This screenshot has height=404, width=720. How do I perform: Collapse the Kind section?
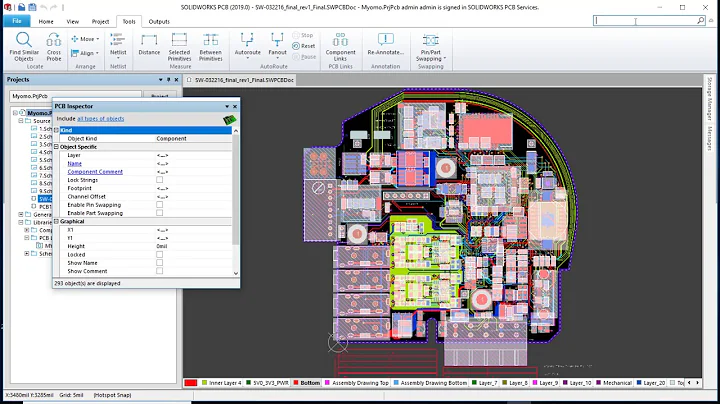[56, 130]
